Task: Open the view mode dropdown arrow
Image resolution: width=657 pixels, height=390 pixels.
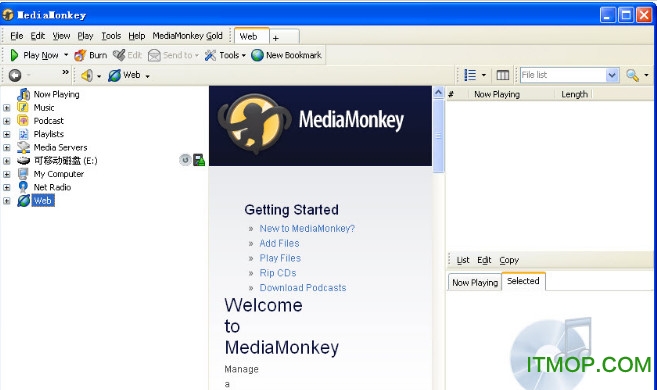Action: pyautogui.click(x=484, y=75)
